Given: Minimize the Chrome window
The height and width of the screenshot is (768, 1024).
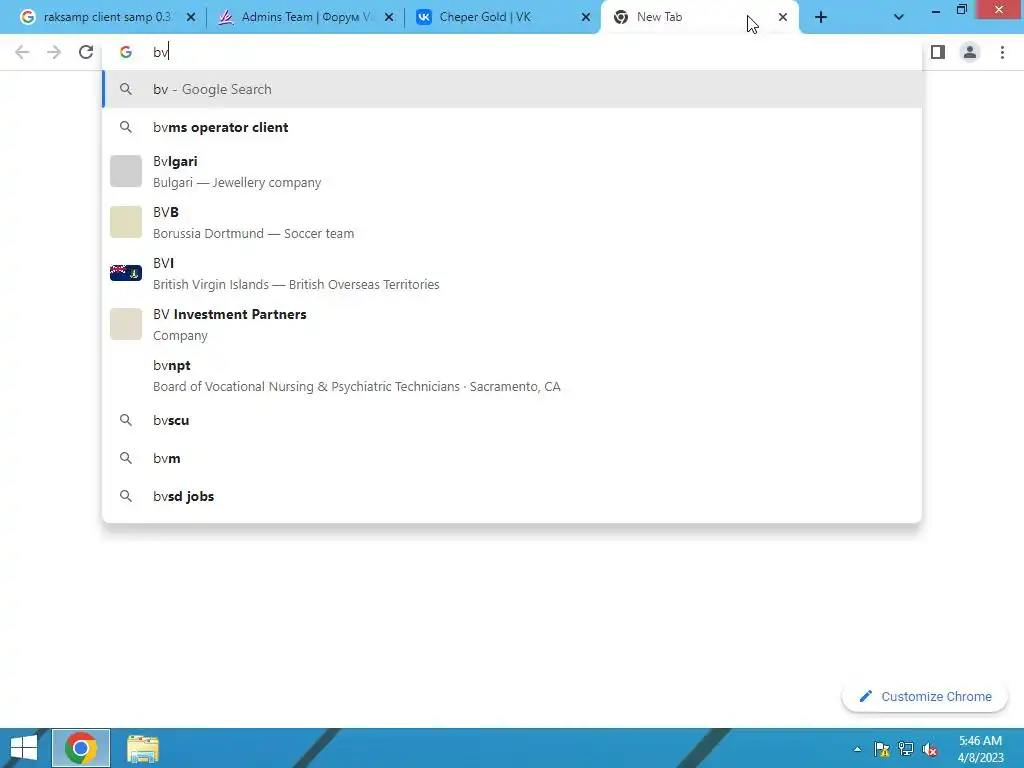Looking at the screenshot, I should [936, 10].
